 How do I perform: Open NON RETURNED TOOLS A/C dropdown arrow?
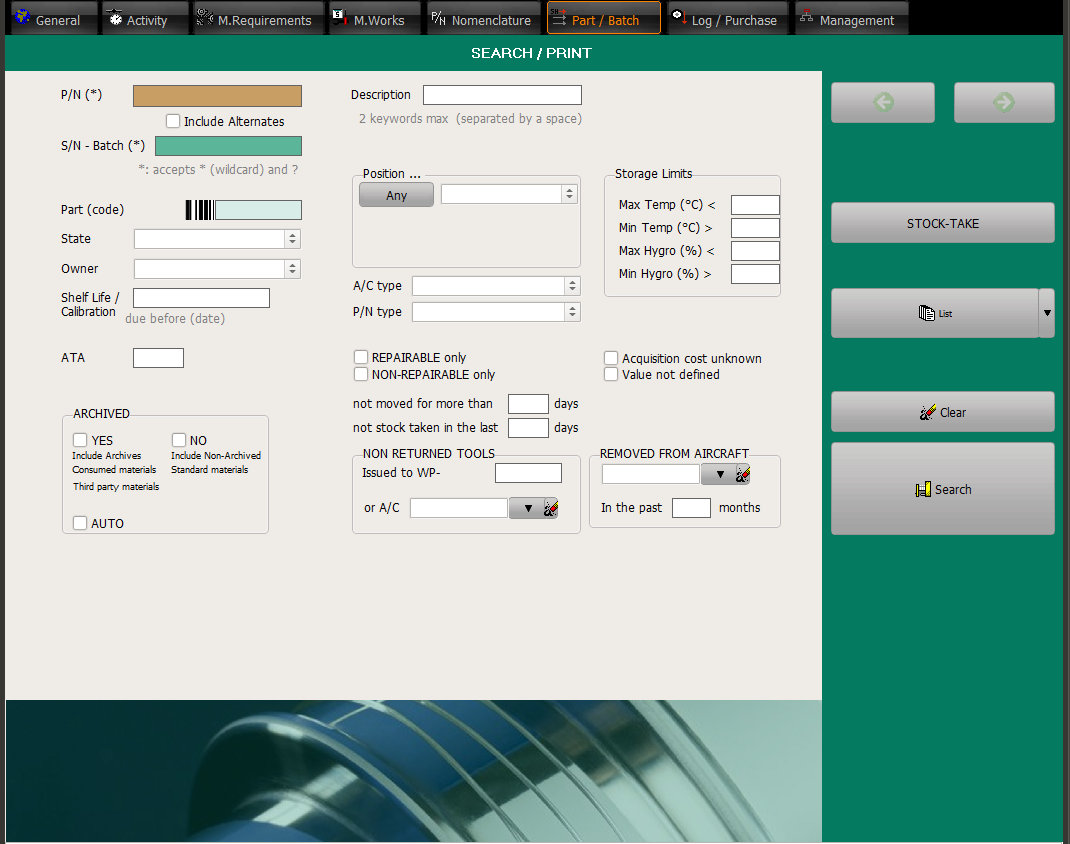[x=527, y=508]
